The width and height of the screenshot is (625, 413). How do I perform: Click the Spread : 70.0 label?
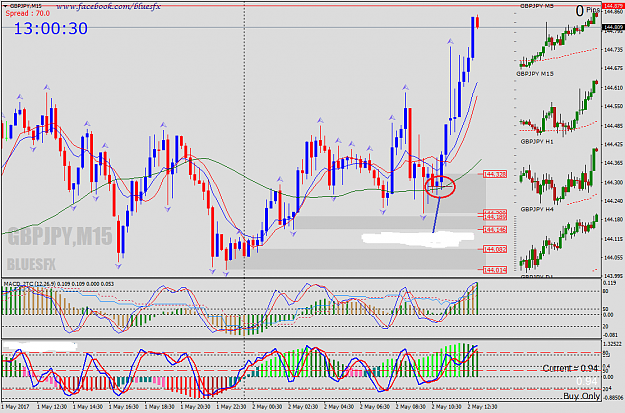tap(28, 14)
